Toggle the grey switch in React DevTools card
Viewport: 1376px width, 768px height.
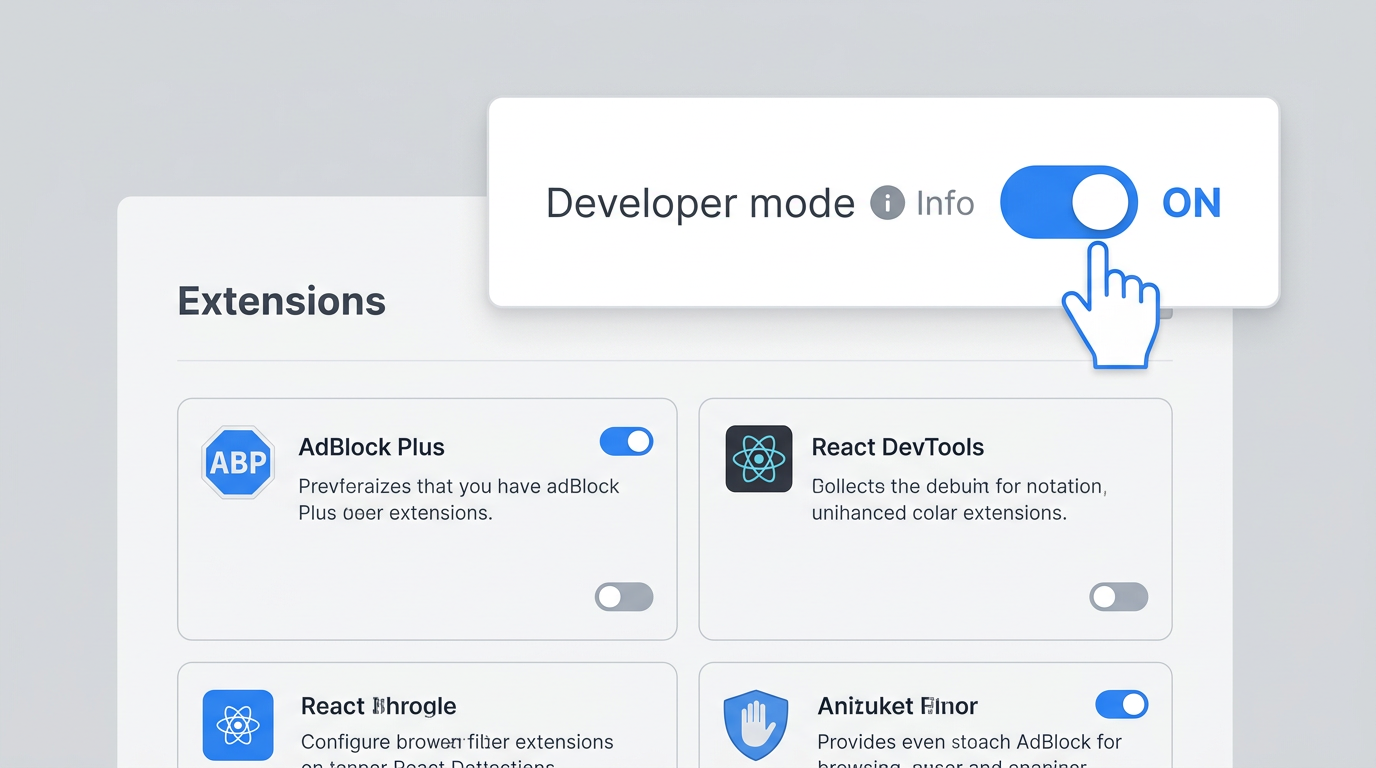[x=1119, y=597]
